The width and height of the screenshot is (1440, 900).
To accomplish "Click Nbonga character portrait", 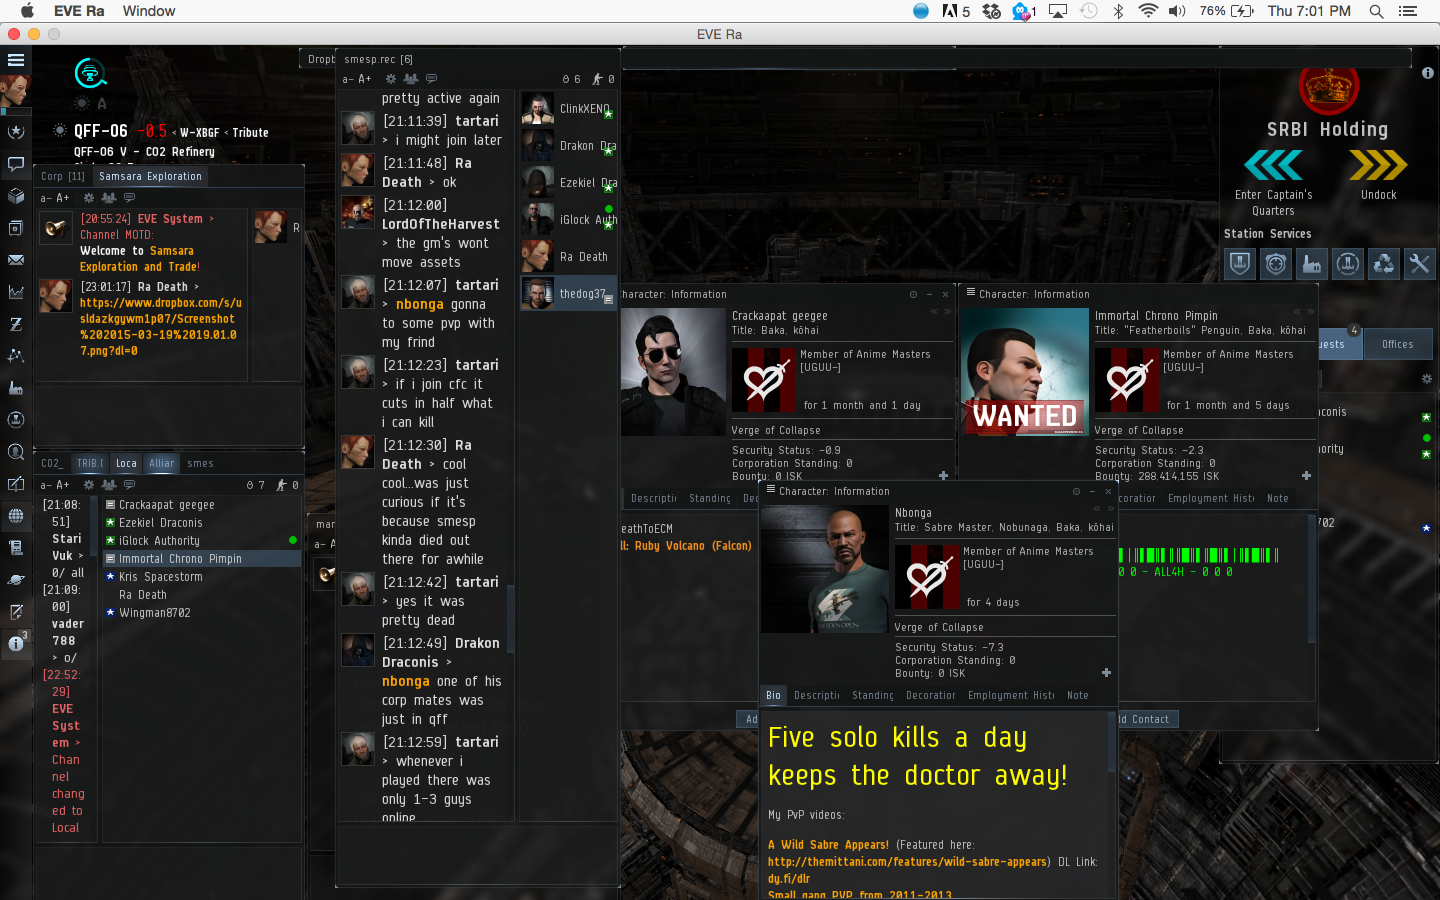I will (825, 569).
